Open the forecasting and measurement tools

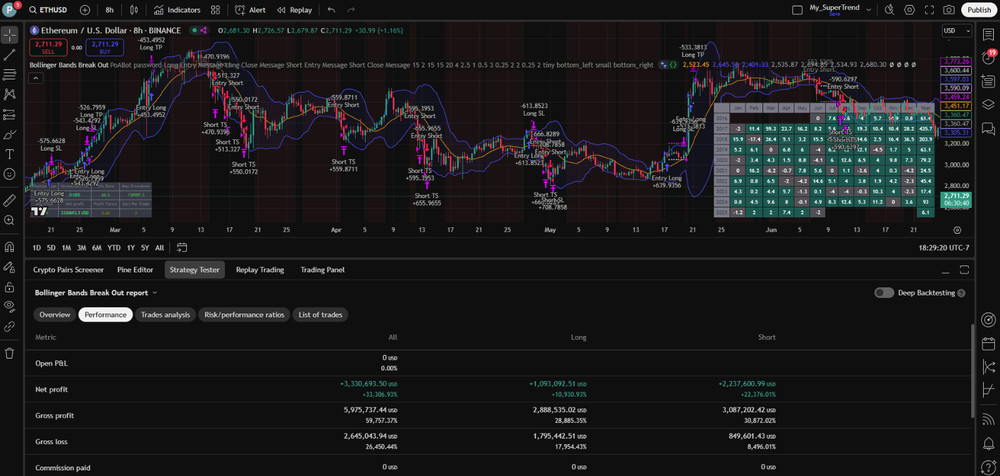(x=10, y=114)
